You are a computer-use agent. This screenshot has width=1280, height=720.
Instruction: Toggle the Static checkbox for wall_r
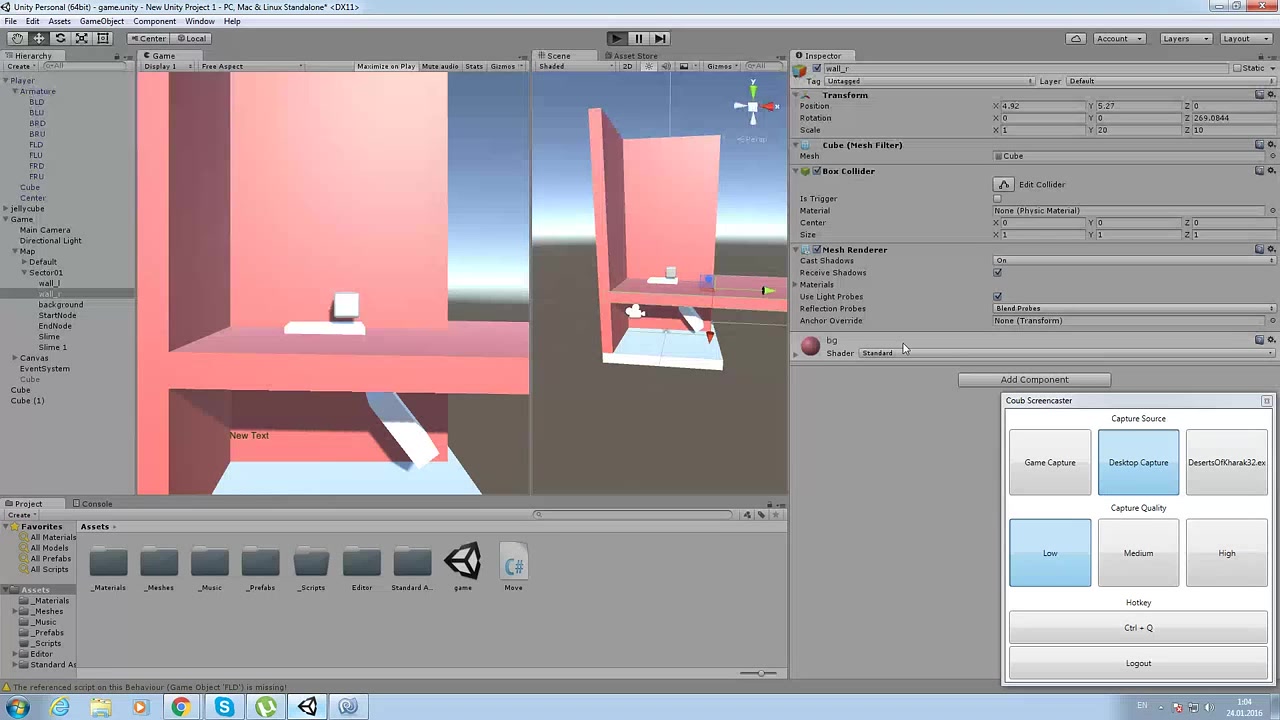pos(1237,68)
